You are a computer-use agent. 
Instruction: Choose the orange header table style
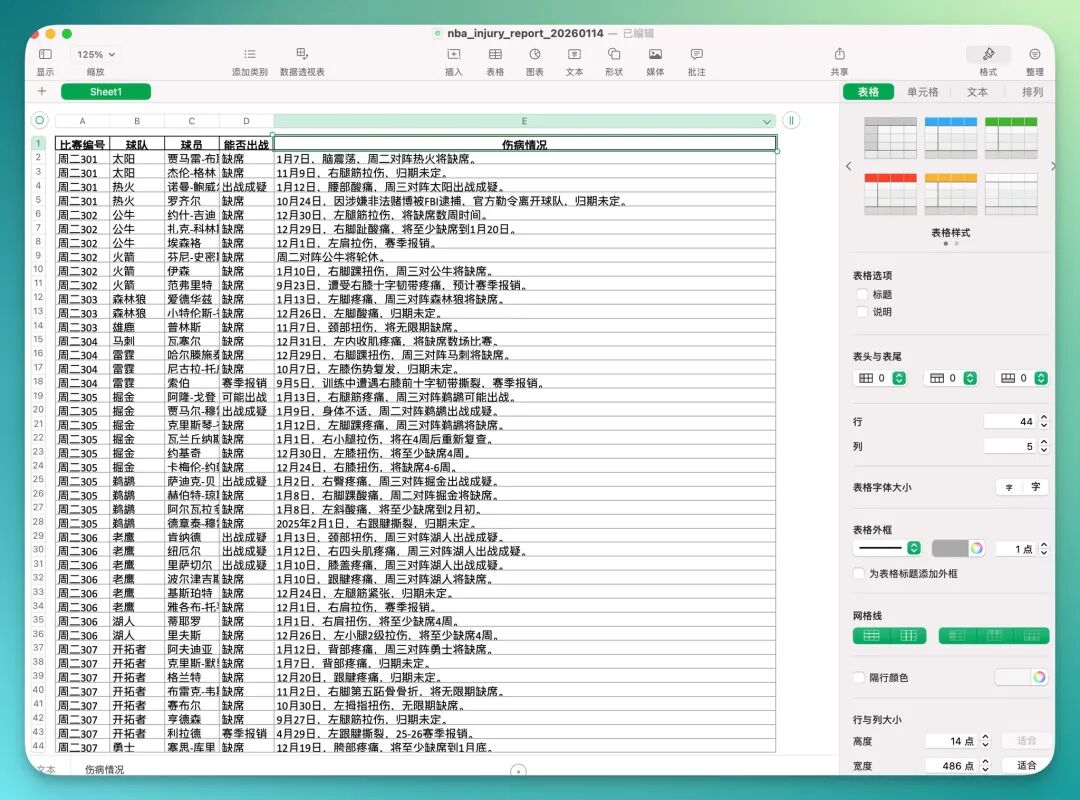[951, 194]
